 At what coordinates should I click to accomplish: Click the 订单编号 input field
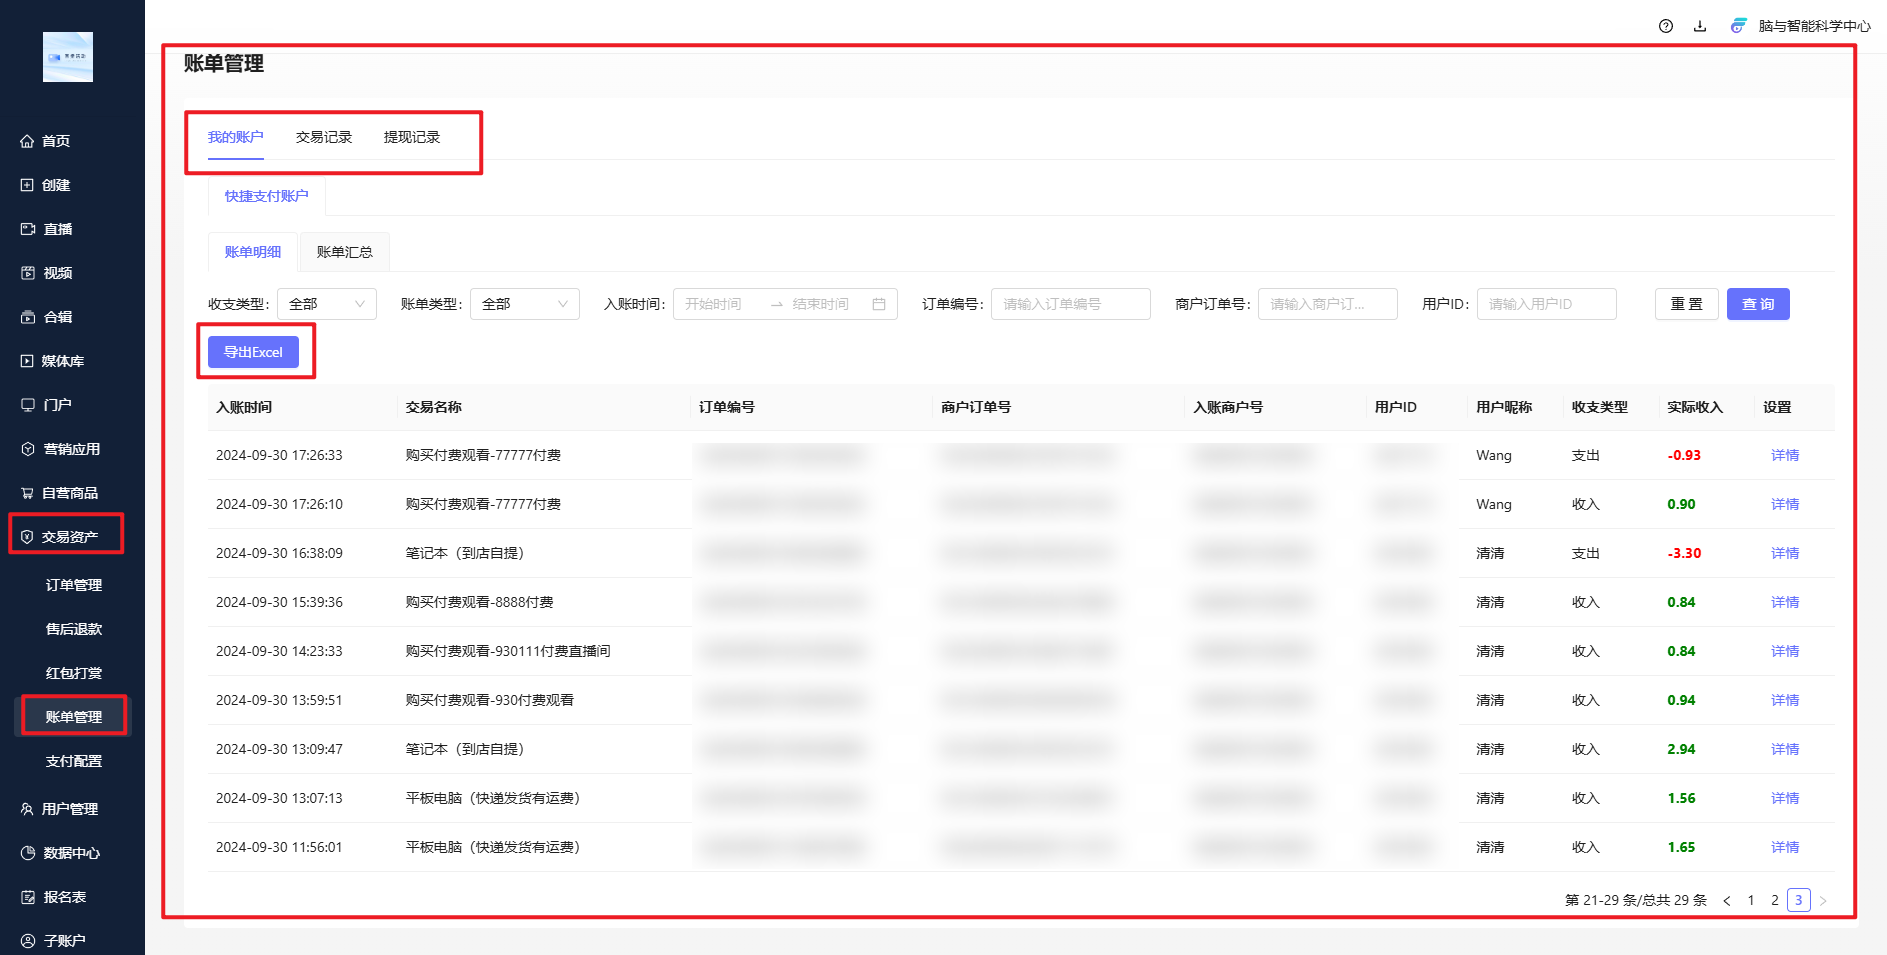1070,304
